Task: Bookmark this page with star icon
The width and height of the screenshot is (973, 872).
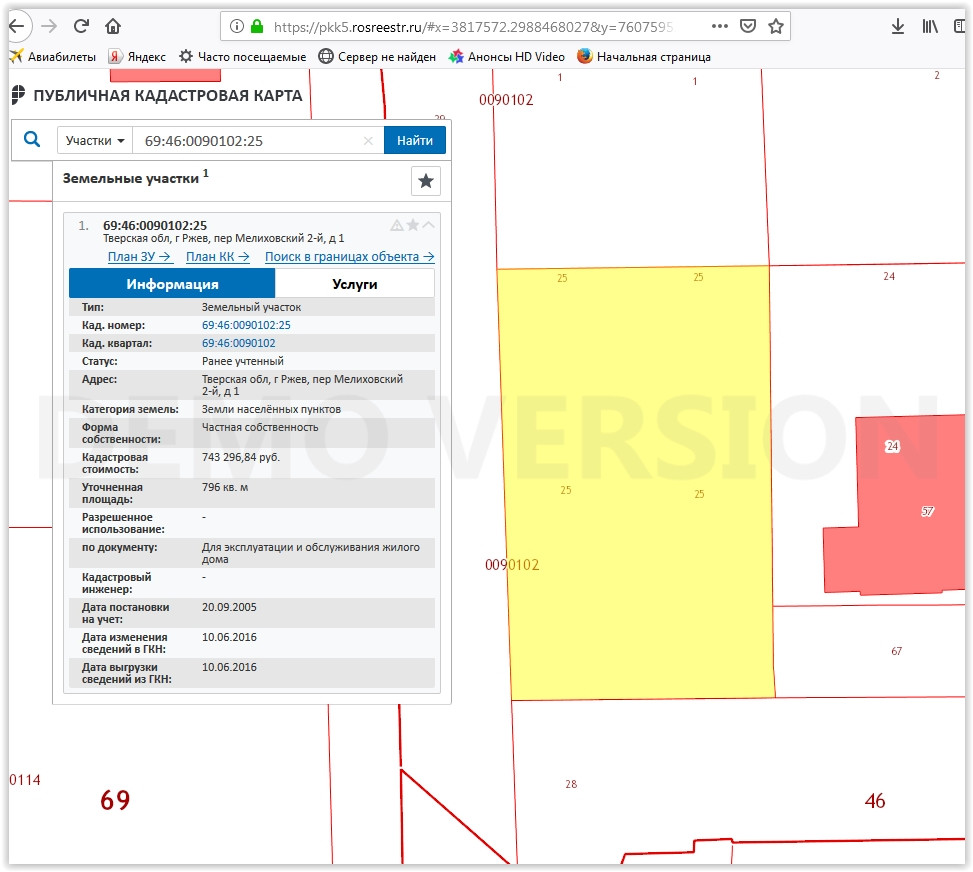Action: pos(776,26)
